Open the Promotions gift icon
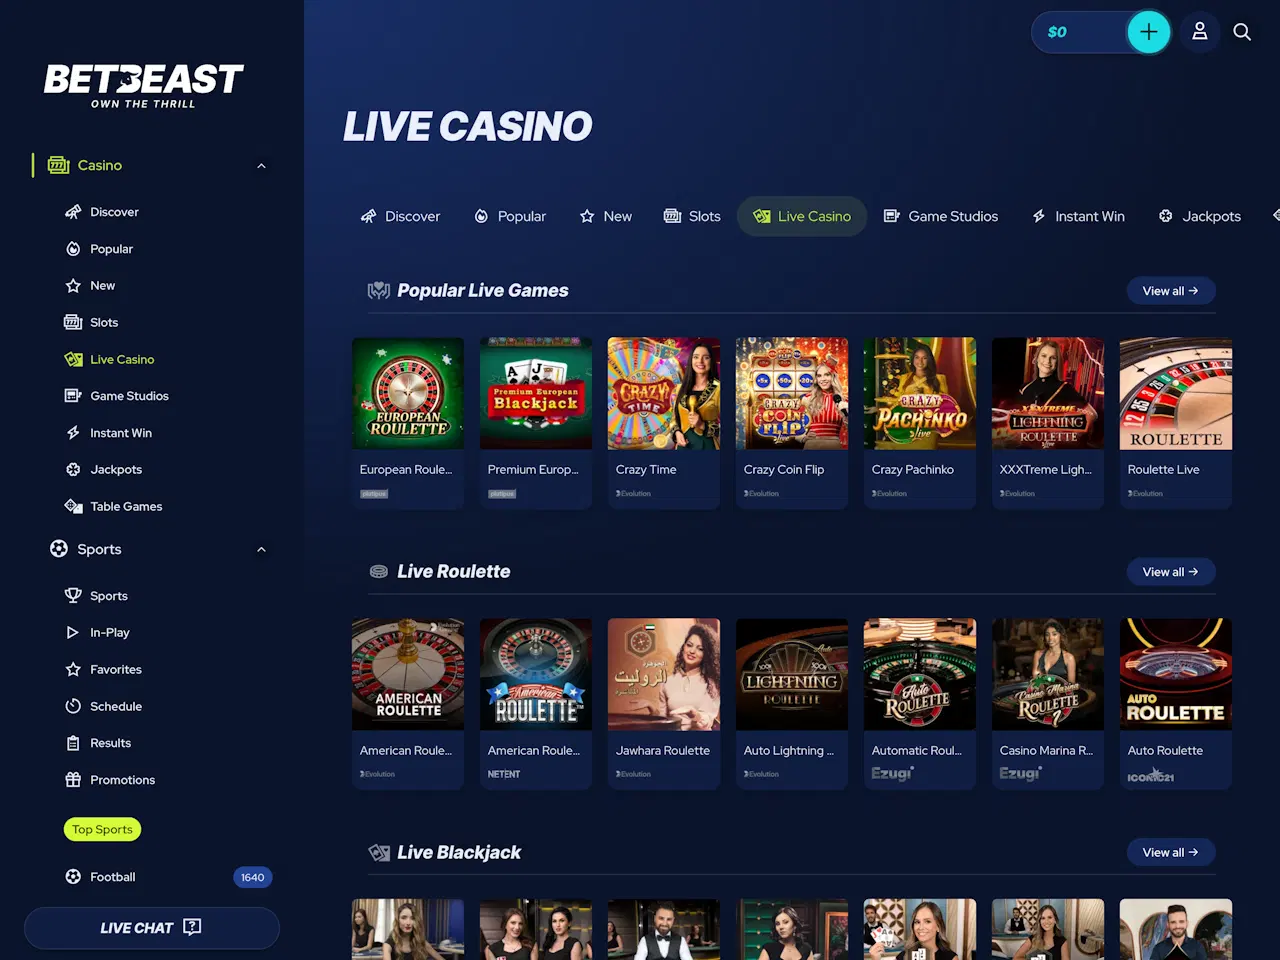This screenshot has height=960, width=1280. (73, 780)
